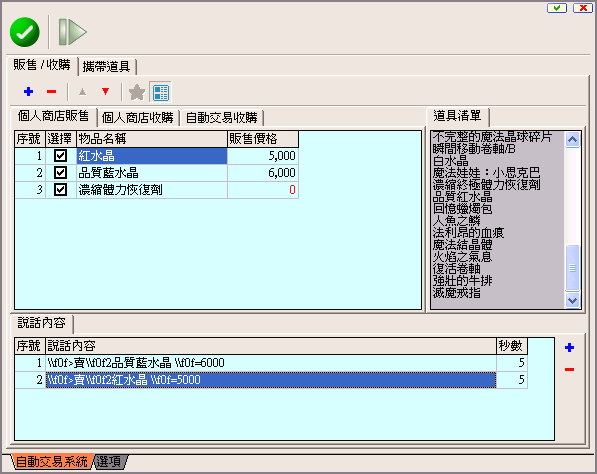Select 品質紅水晶 in the item list
The height and width of the screenshot is (474, 597).
463,196
